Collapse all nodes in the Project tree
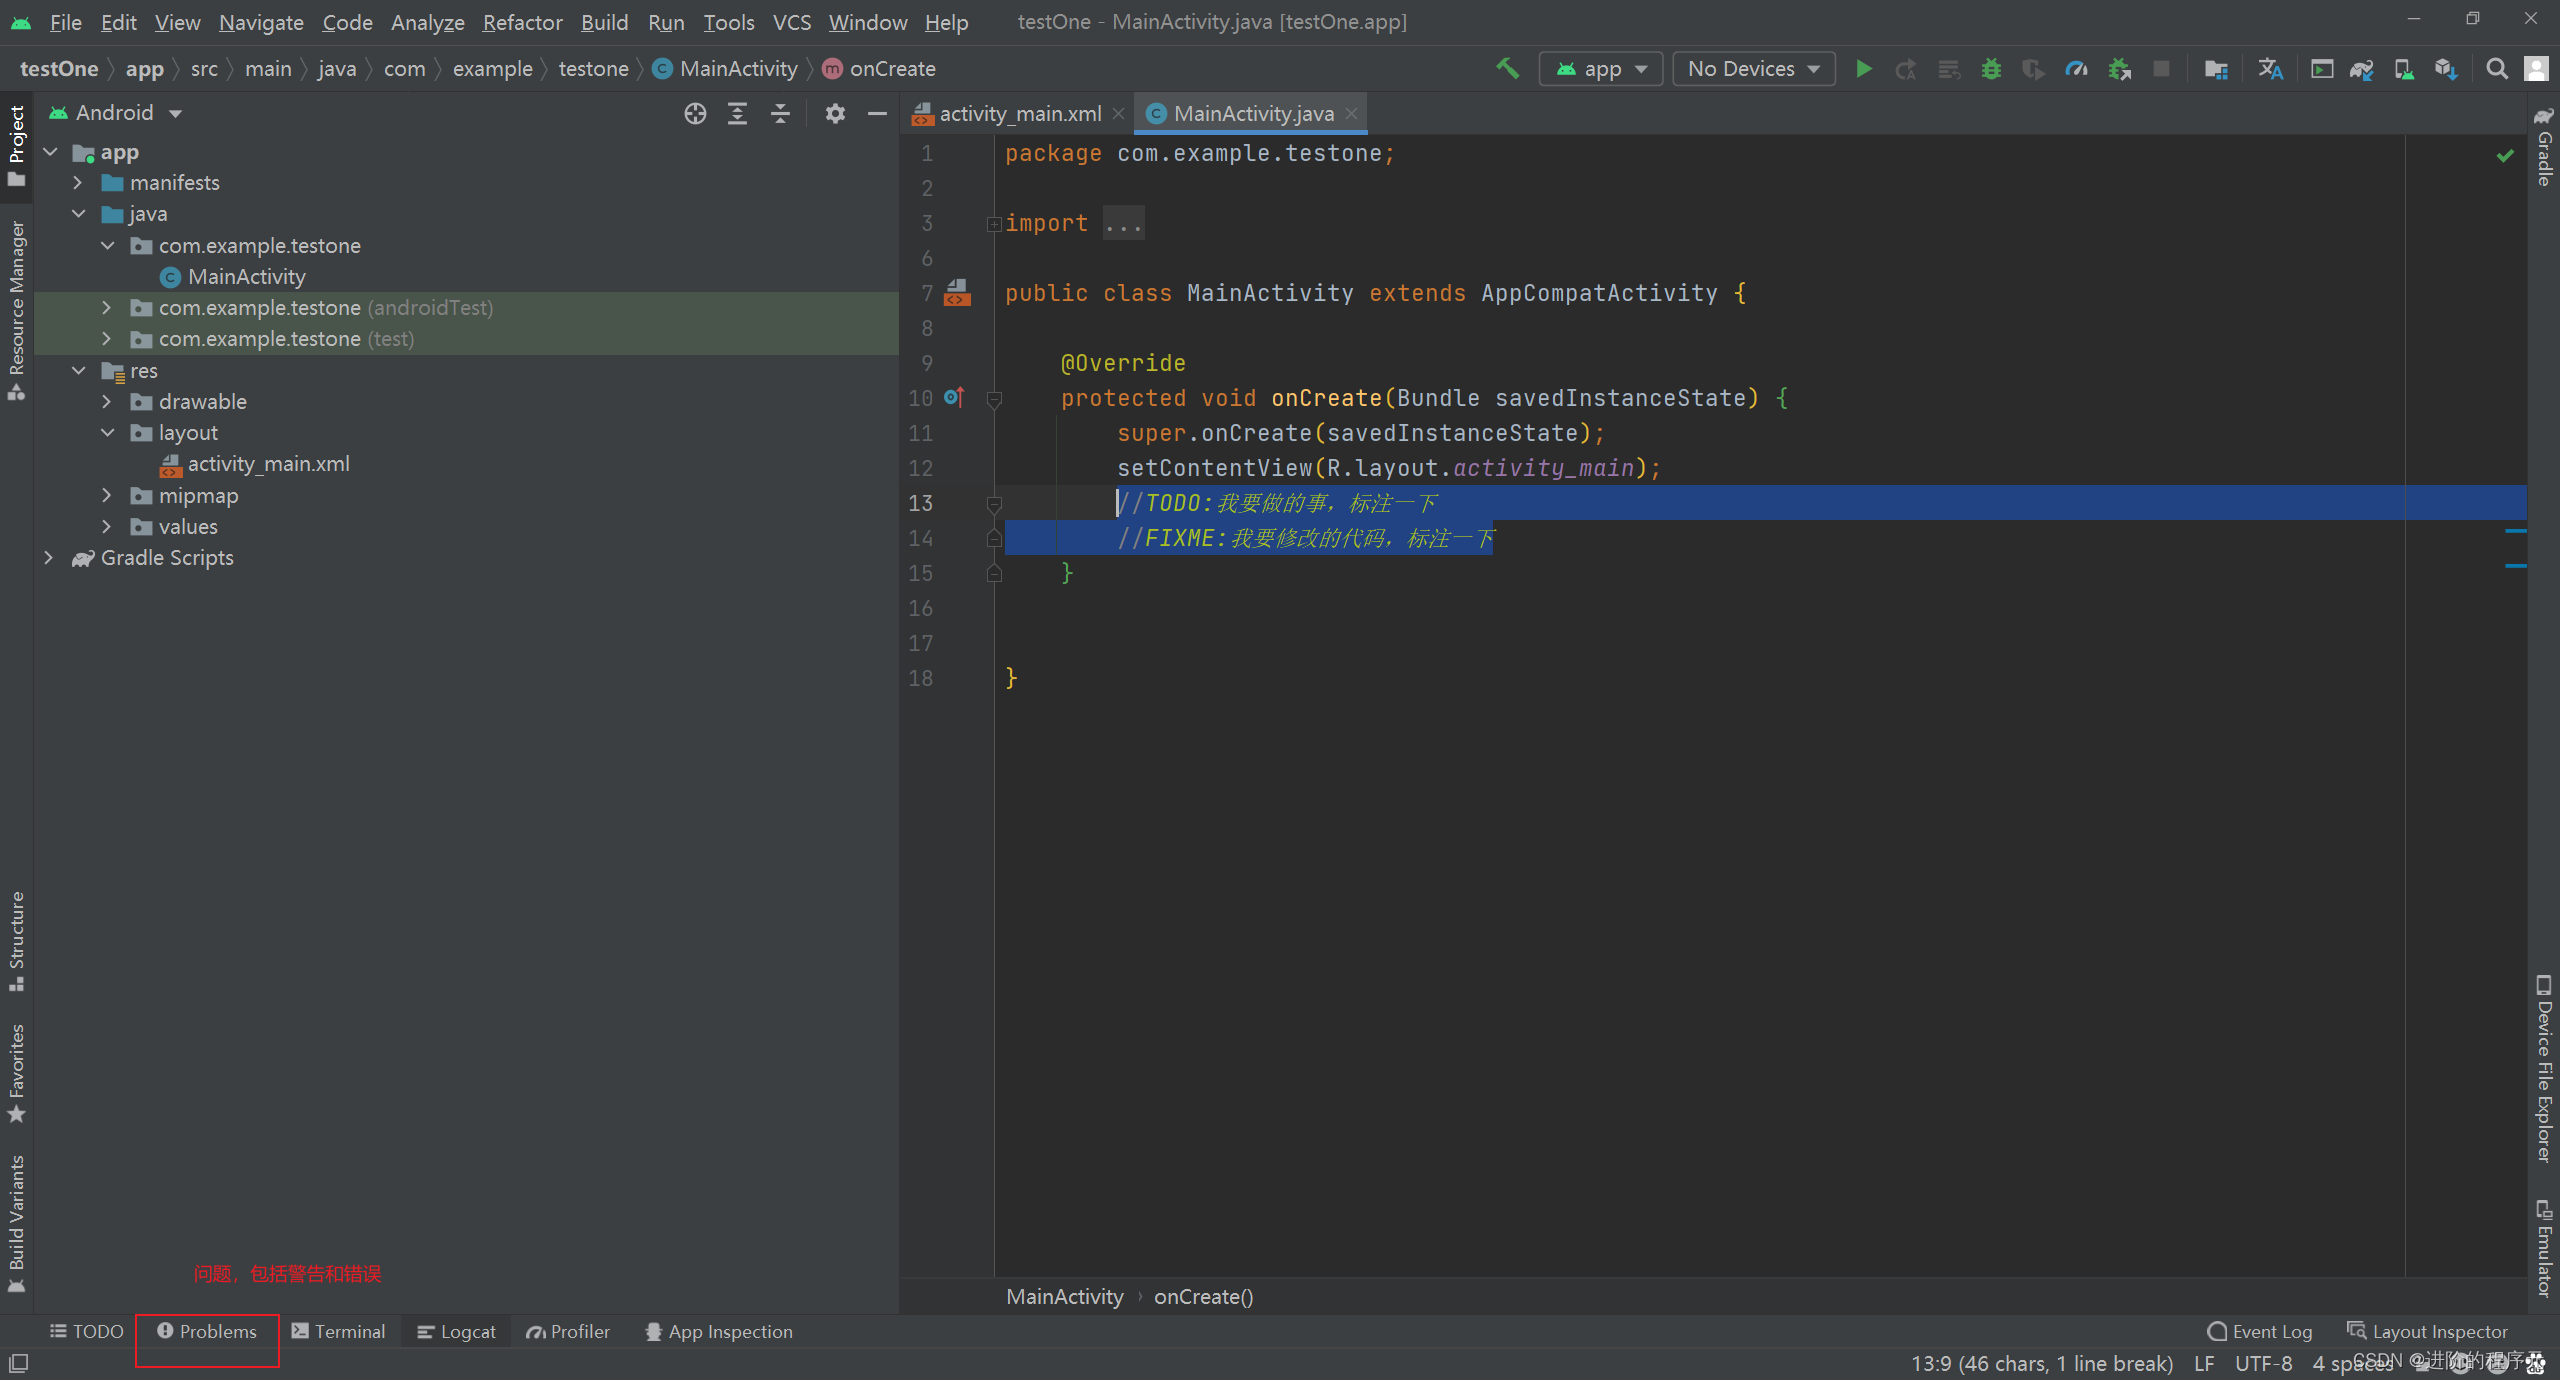Viewport: 2560px width, 1380px height. tap(779, 113)
